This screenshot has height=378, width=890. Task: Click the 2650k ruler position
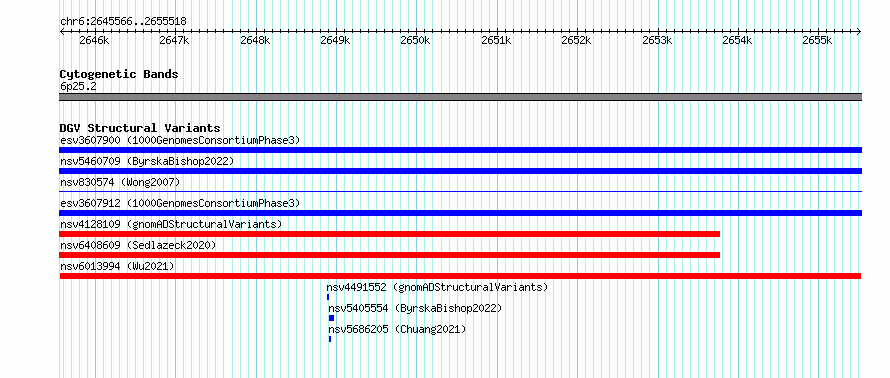(416, 40)
